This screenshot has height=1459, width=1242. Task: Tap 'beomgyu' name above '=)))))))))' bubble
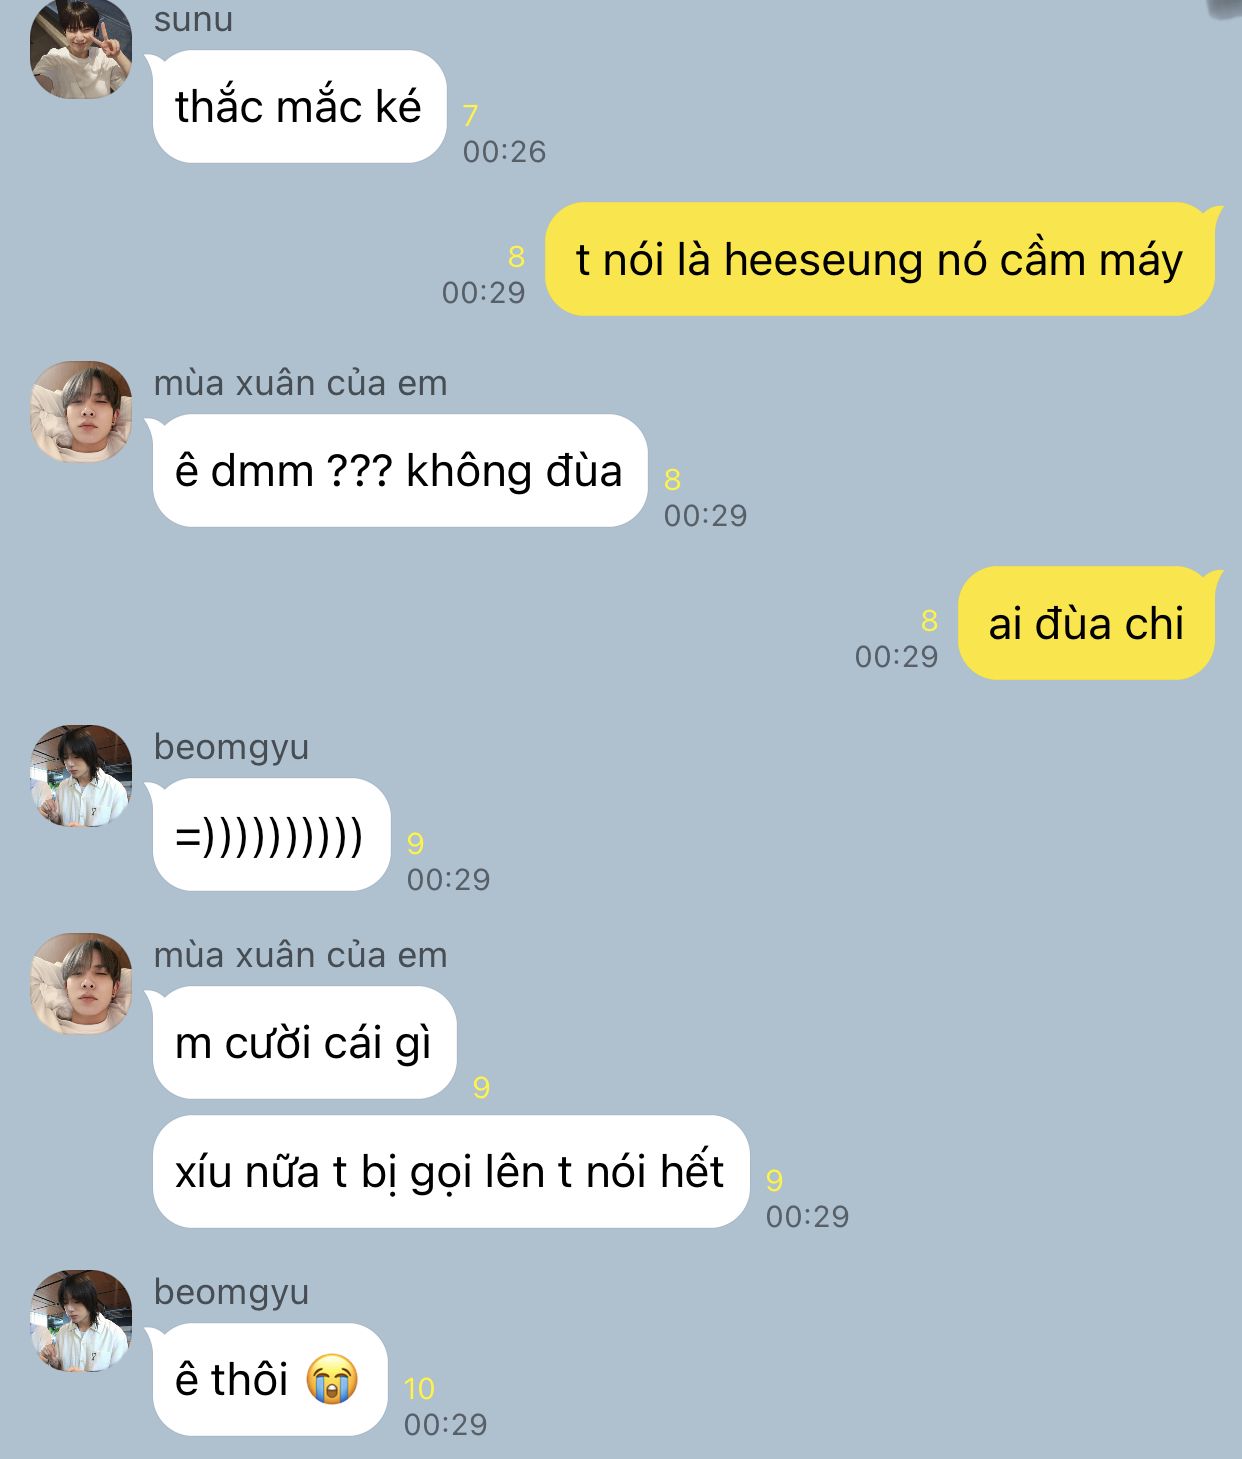231,746
